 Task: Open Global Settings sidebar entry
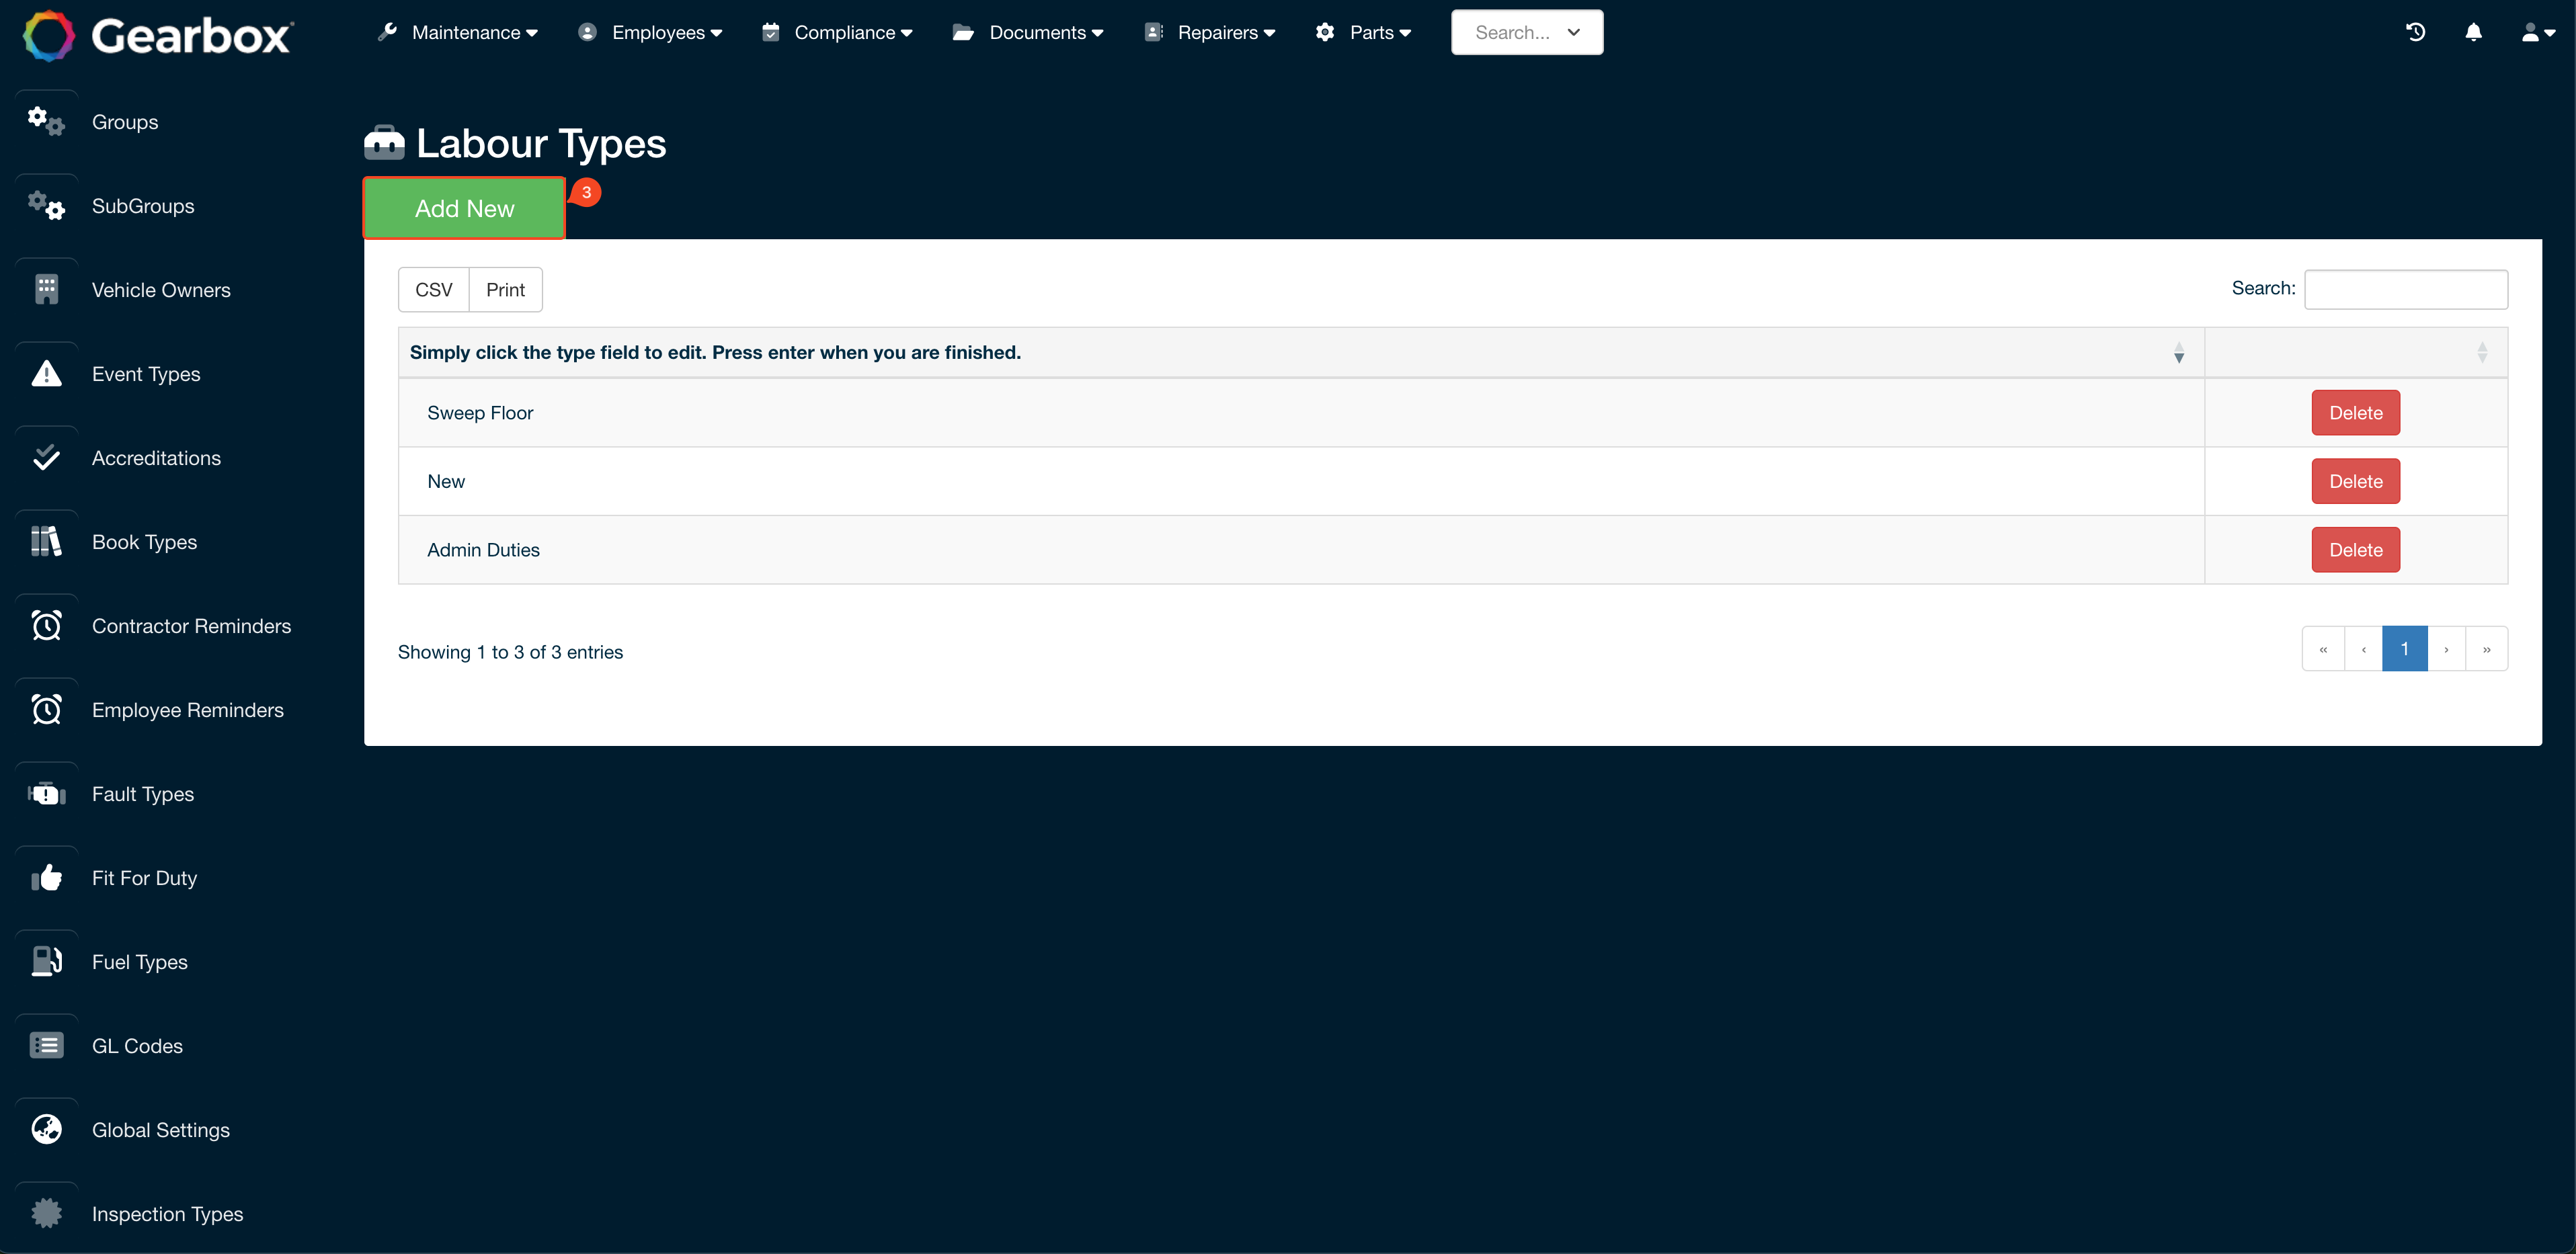coord(161,1129)
